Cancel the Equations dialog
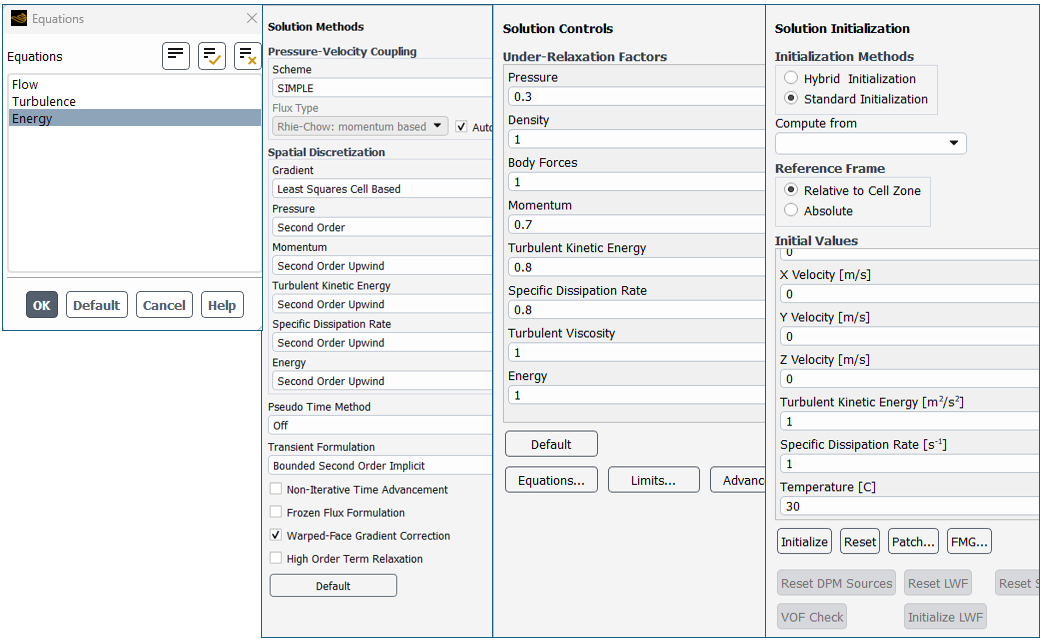1043x640 pixels. pyautogui.click(x=164, y=305)
